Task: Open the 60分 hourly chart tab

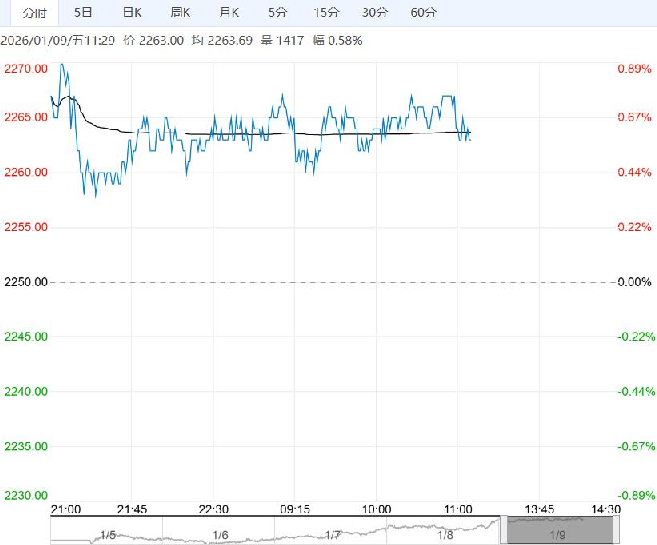Action: tap(424, 13)
